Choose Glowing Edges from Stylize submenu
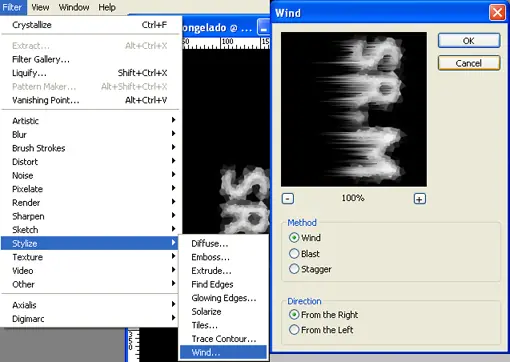 coord(223,298)
